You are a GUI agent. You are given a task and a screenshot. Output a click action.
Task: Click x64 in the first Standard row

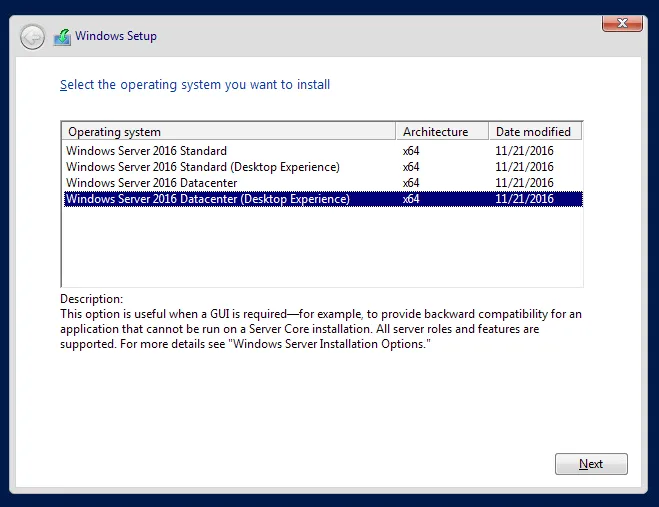(411, 151)
